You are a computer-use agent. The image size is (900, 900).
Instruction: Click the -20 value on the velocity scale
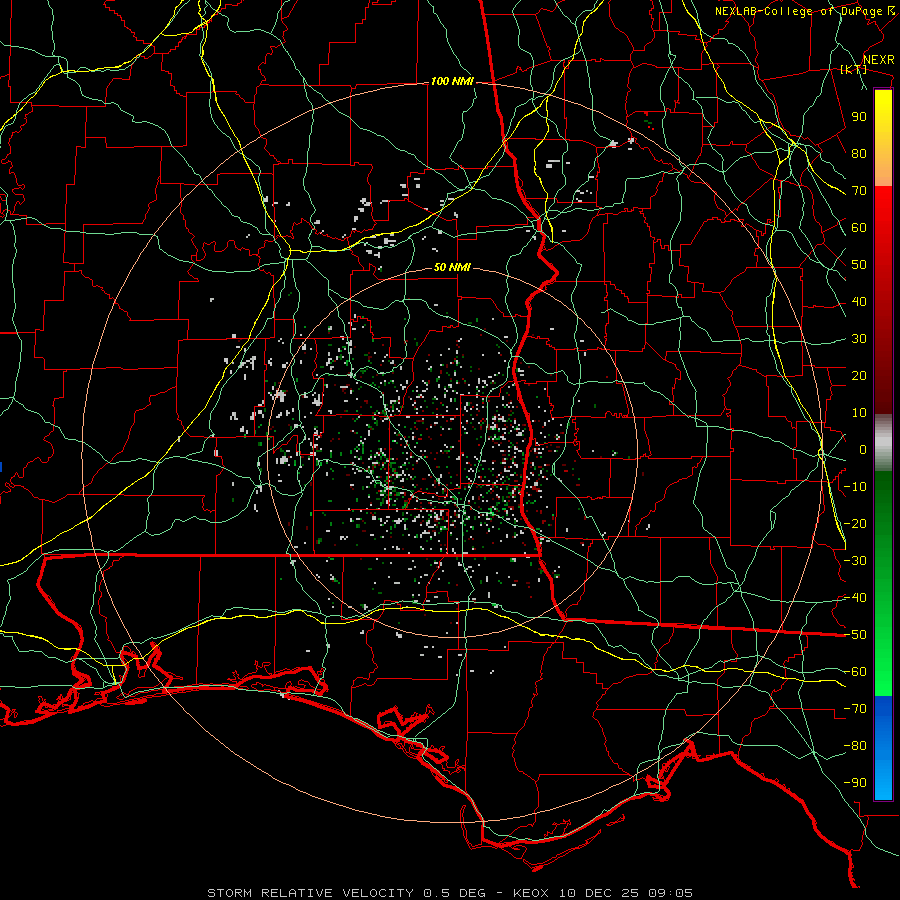point(855,524)
